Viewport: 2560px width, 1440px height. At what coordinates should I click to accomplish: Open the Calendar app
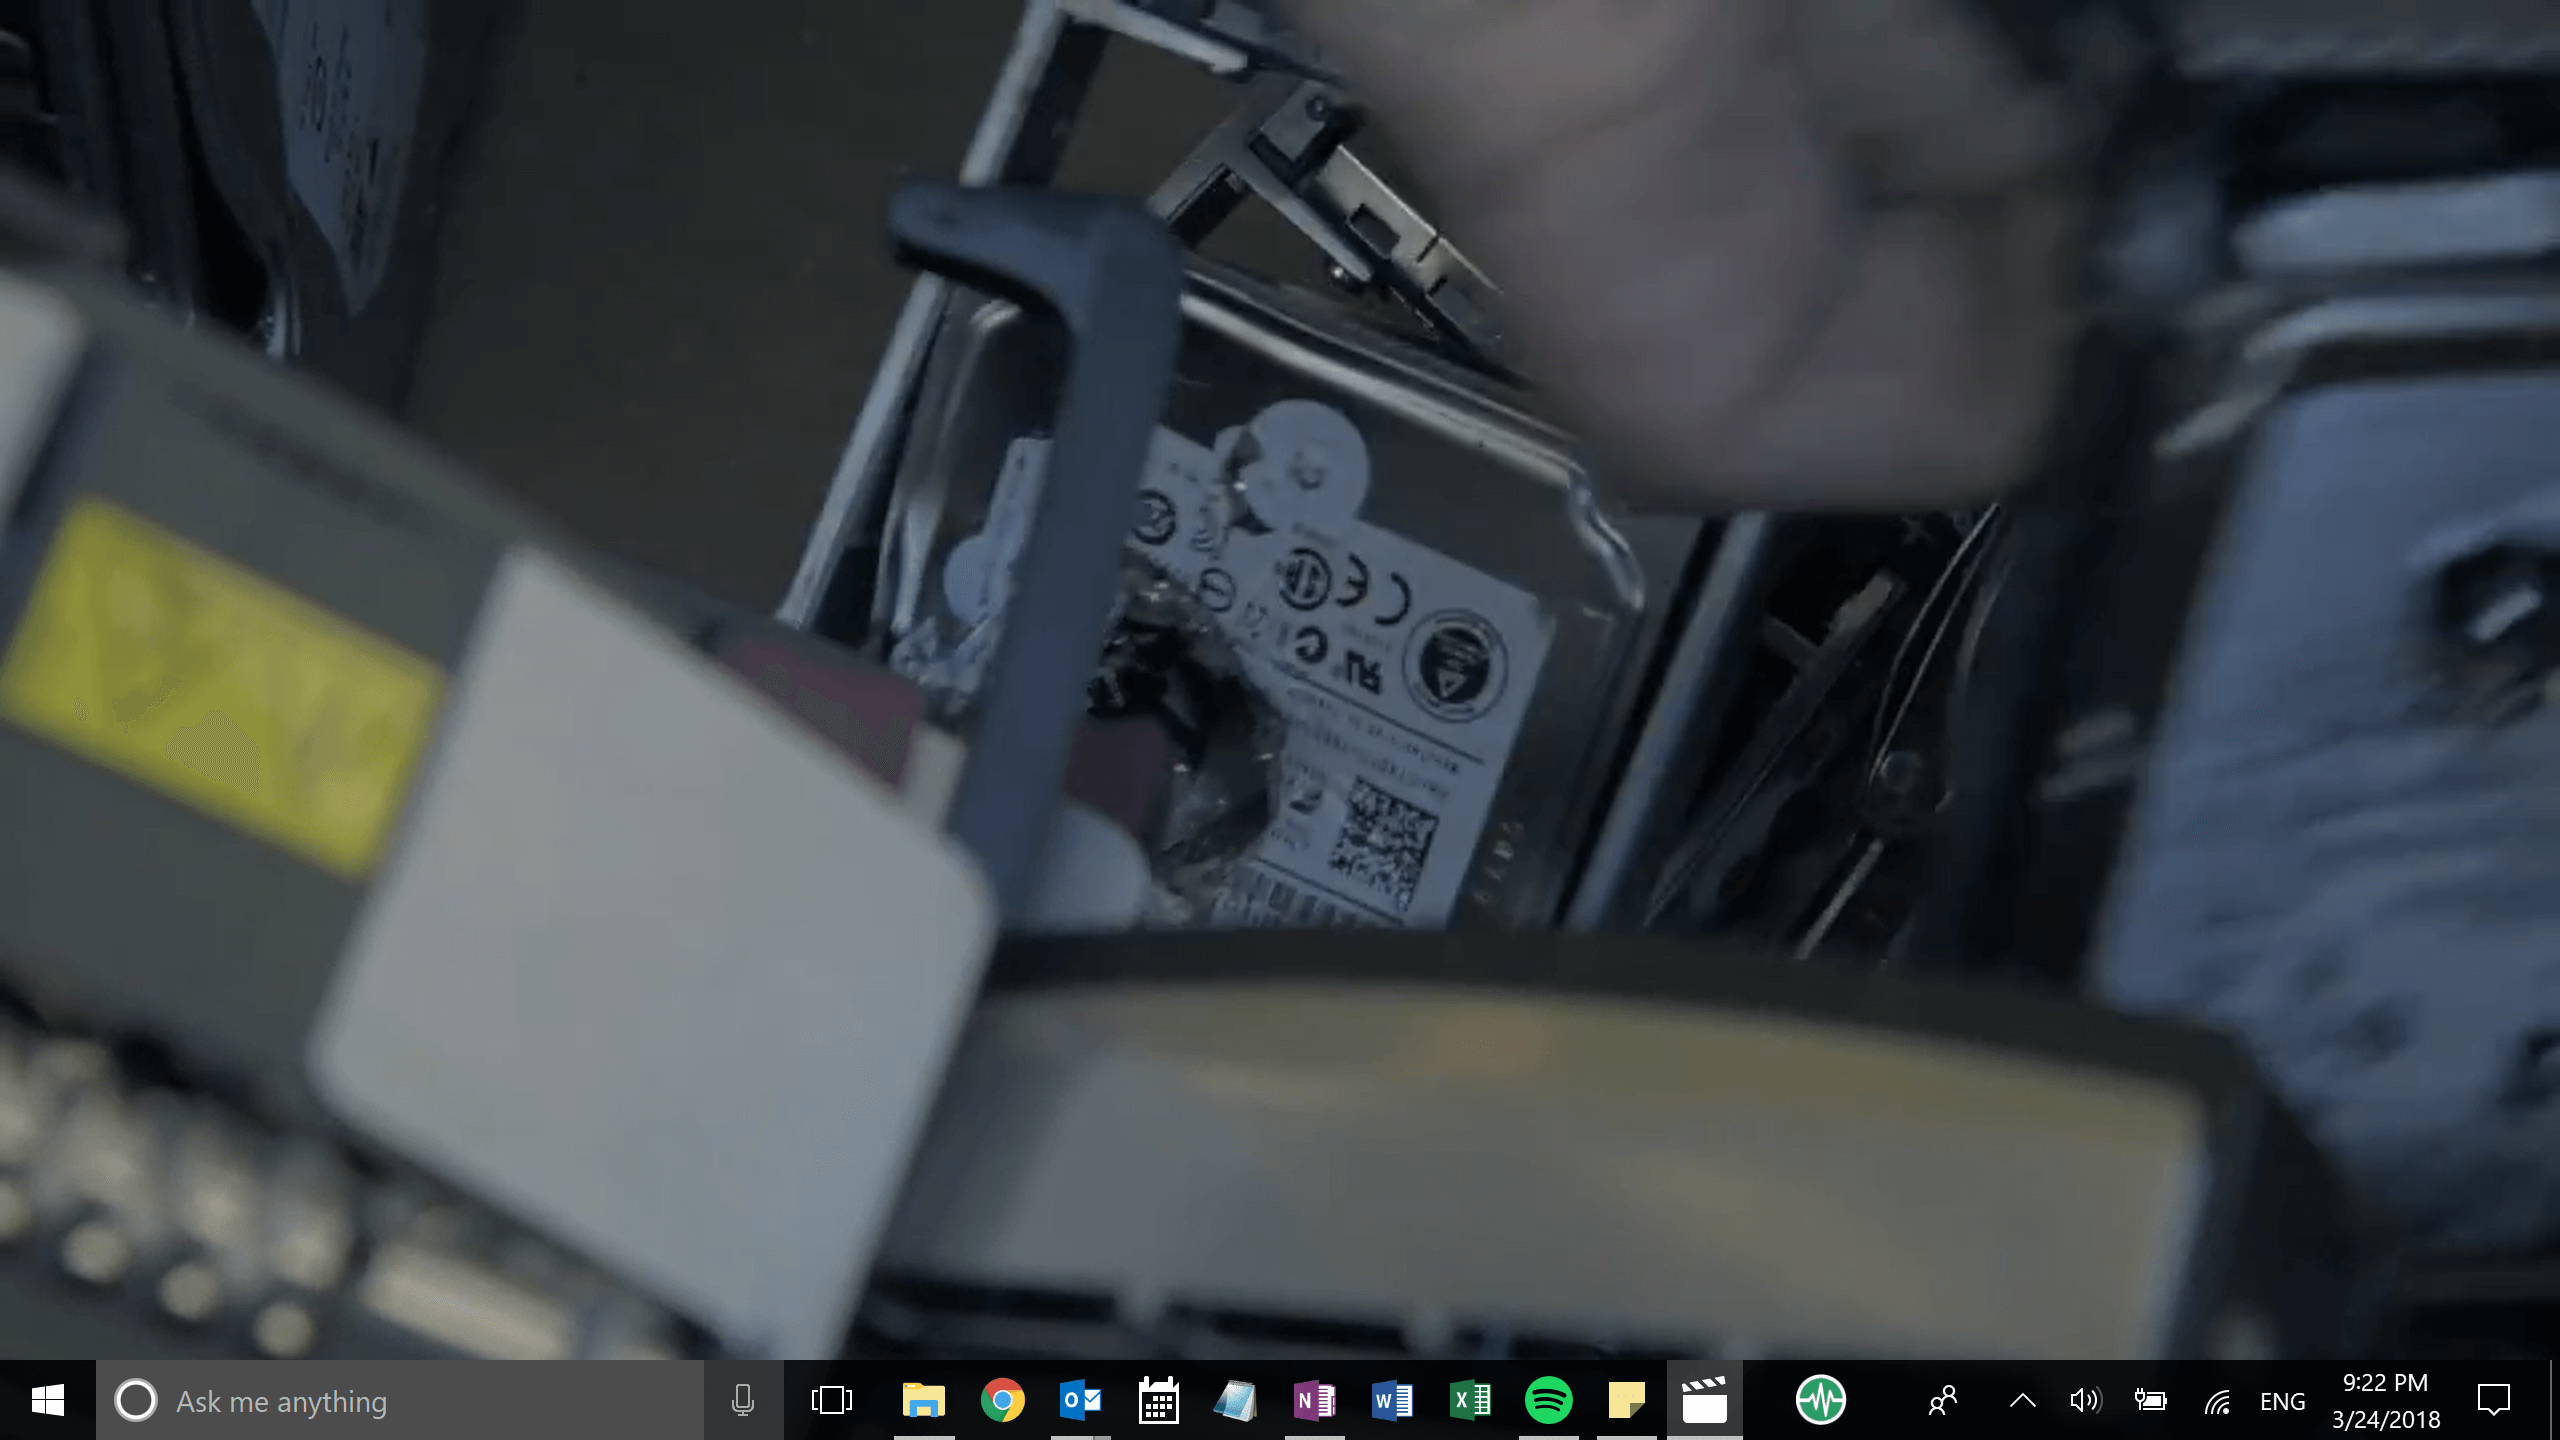(1158, 1400)
